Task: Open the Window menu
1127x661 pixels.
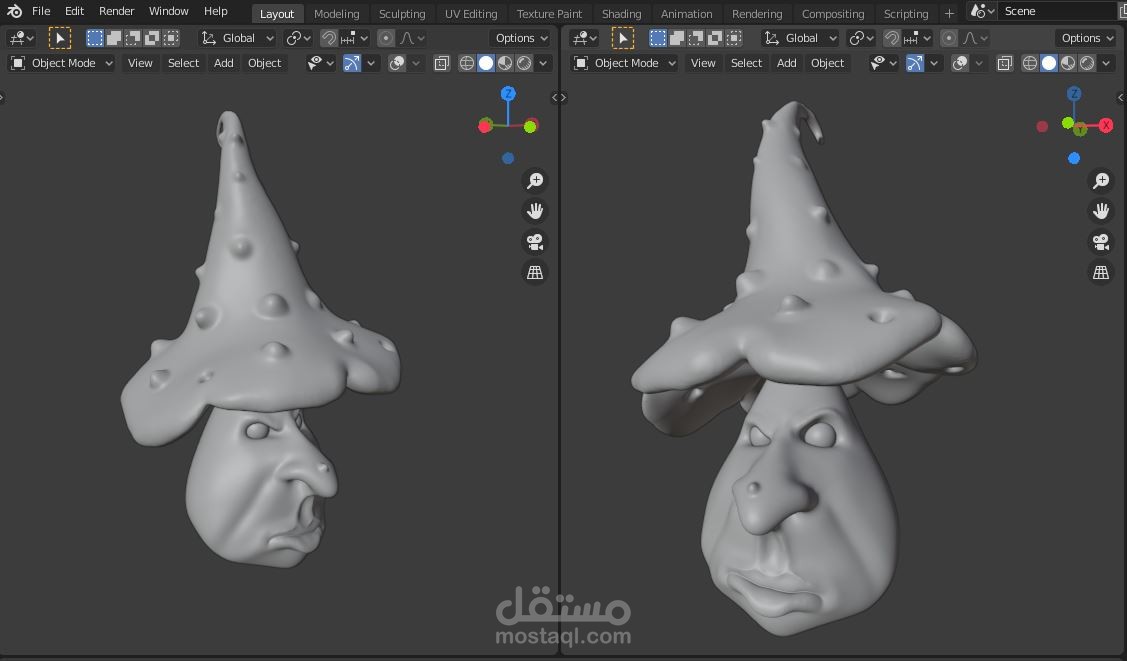Action: [168, 11]
